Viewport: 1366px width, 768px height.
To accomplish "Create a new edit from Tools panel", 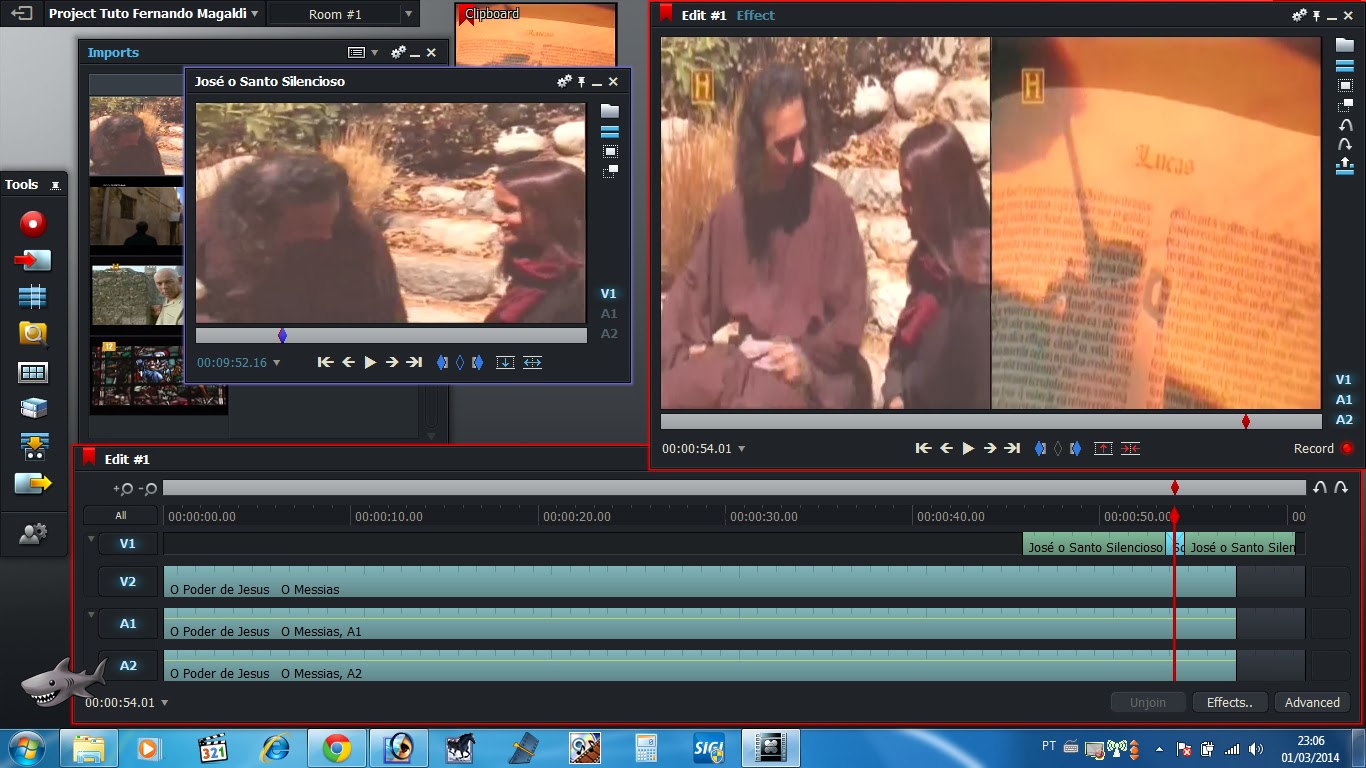I will point(33,297).
